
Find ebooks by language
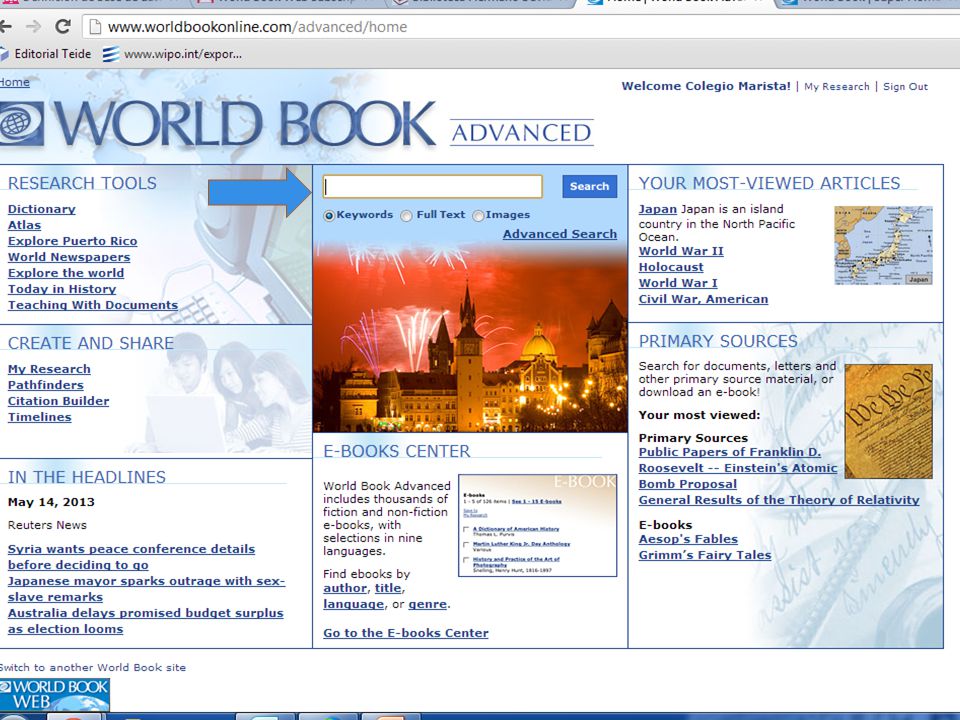coord(353,604)
